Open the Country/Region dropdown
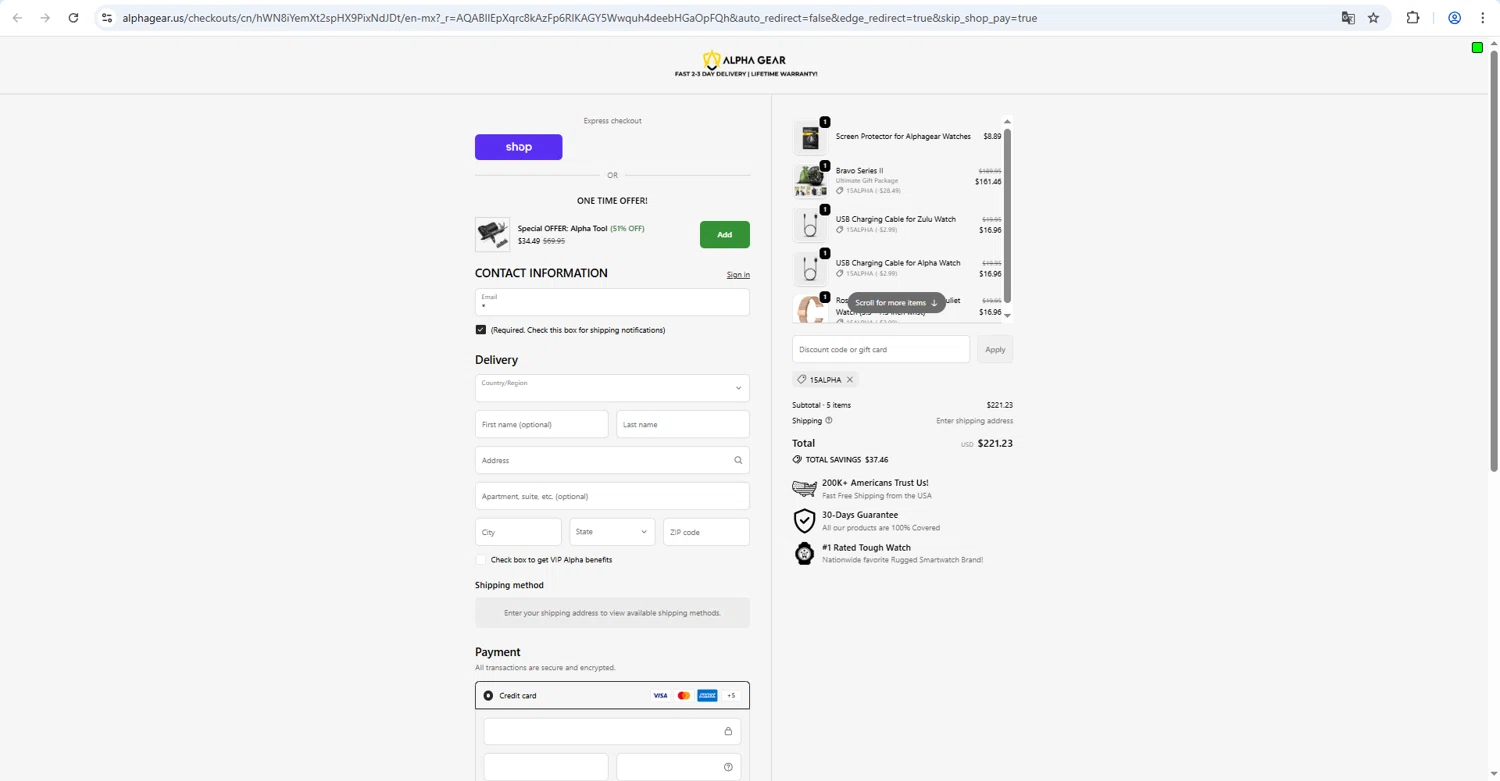Image resolution: width=1500 pixels, height=781 pixels. [612, 388]
